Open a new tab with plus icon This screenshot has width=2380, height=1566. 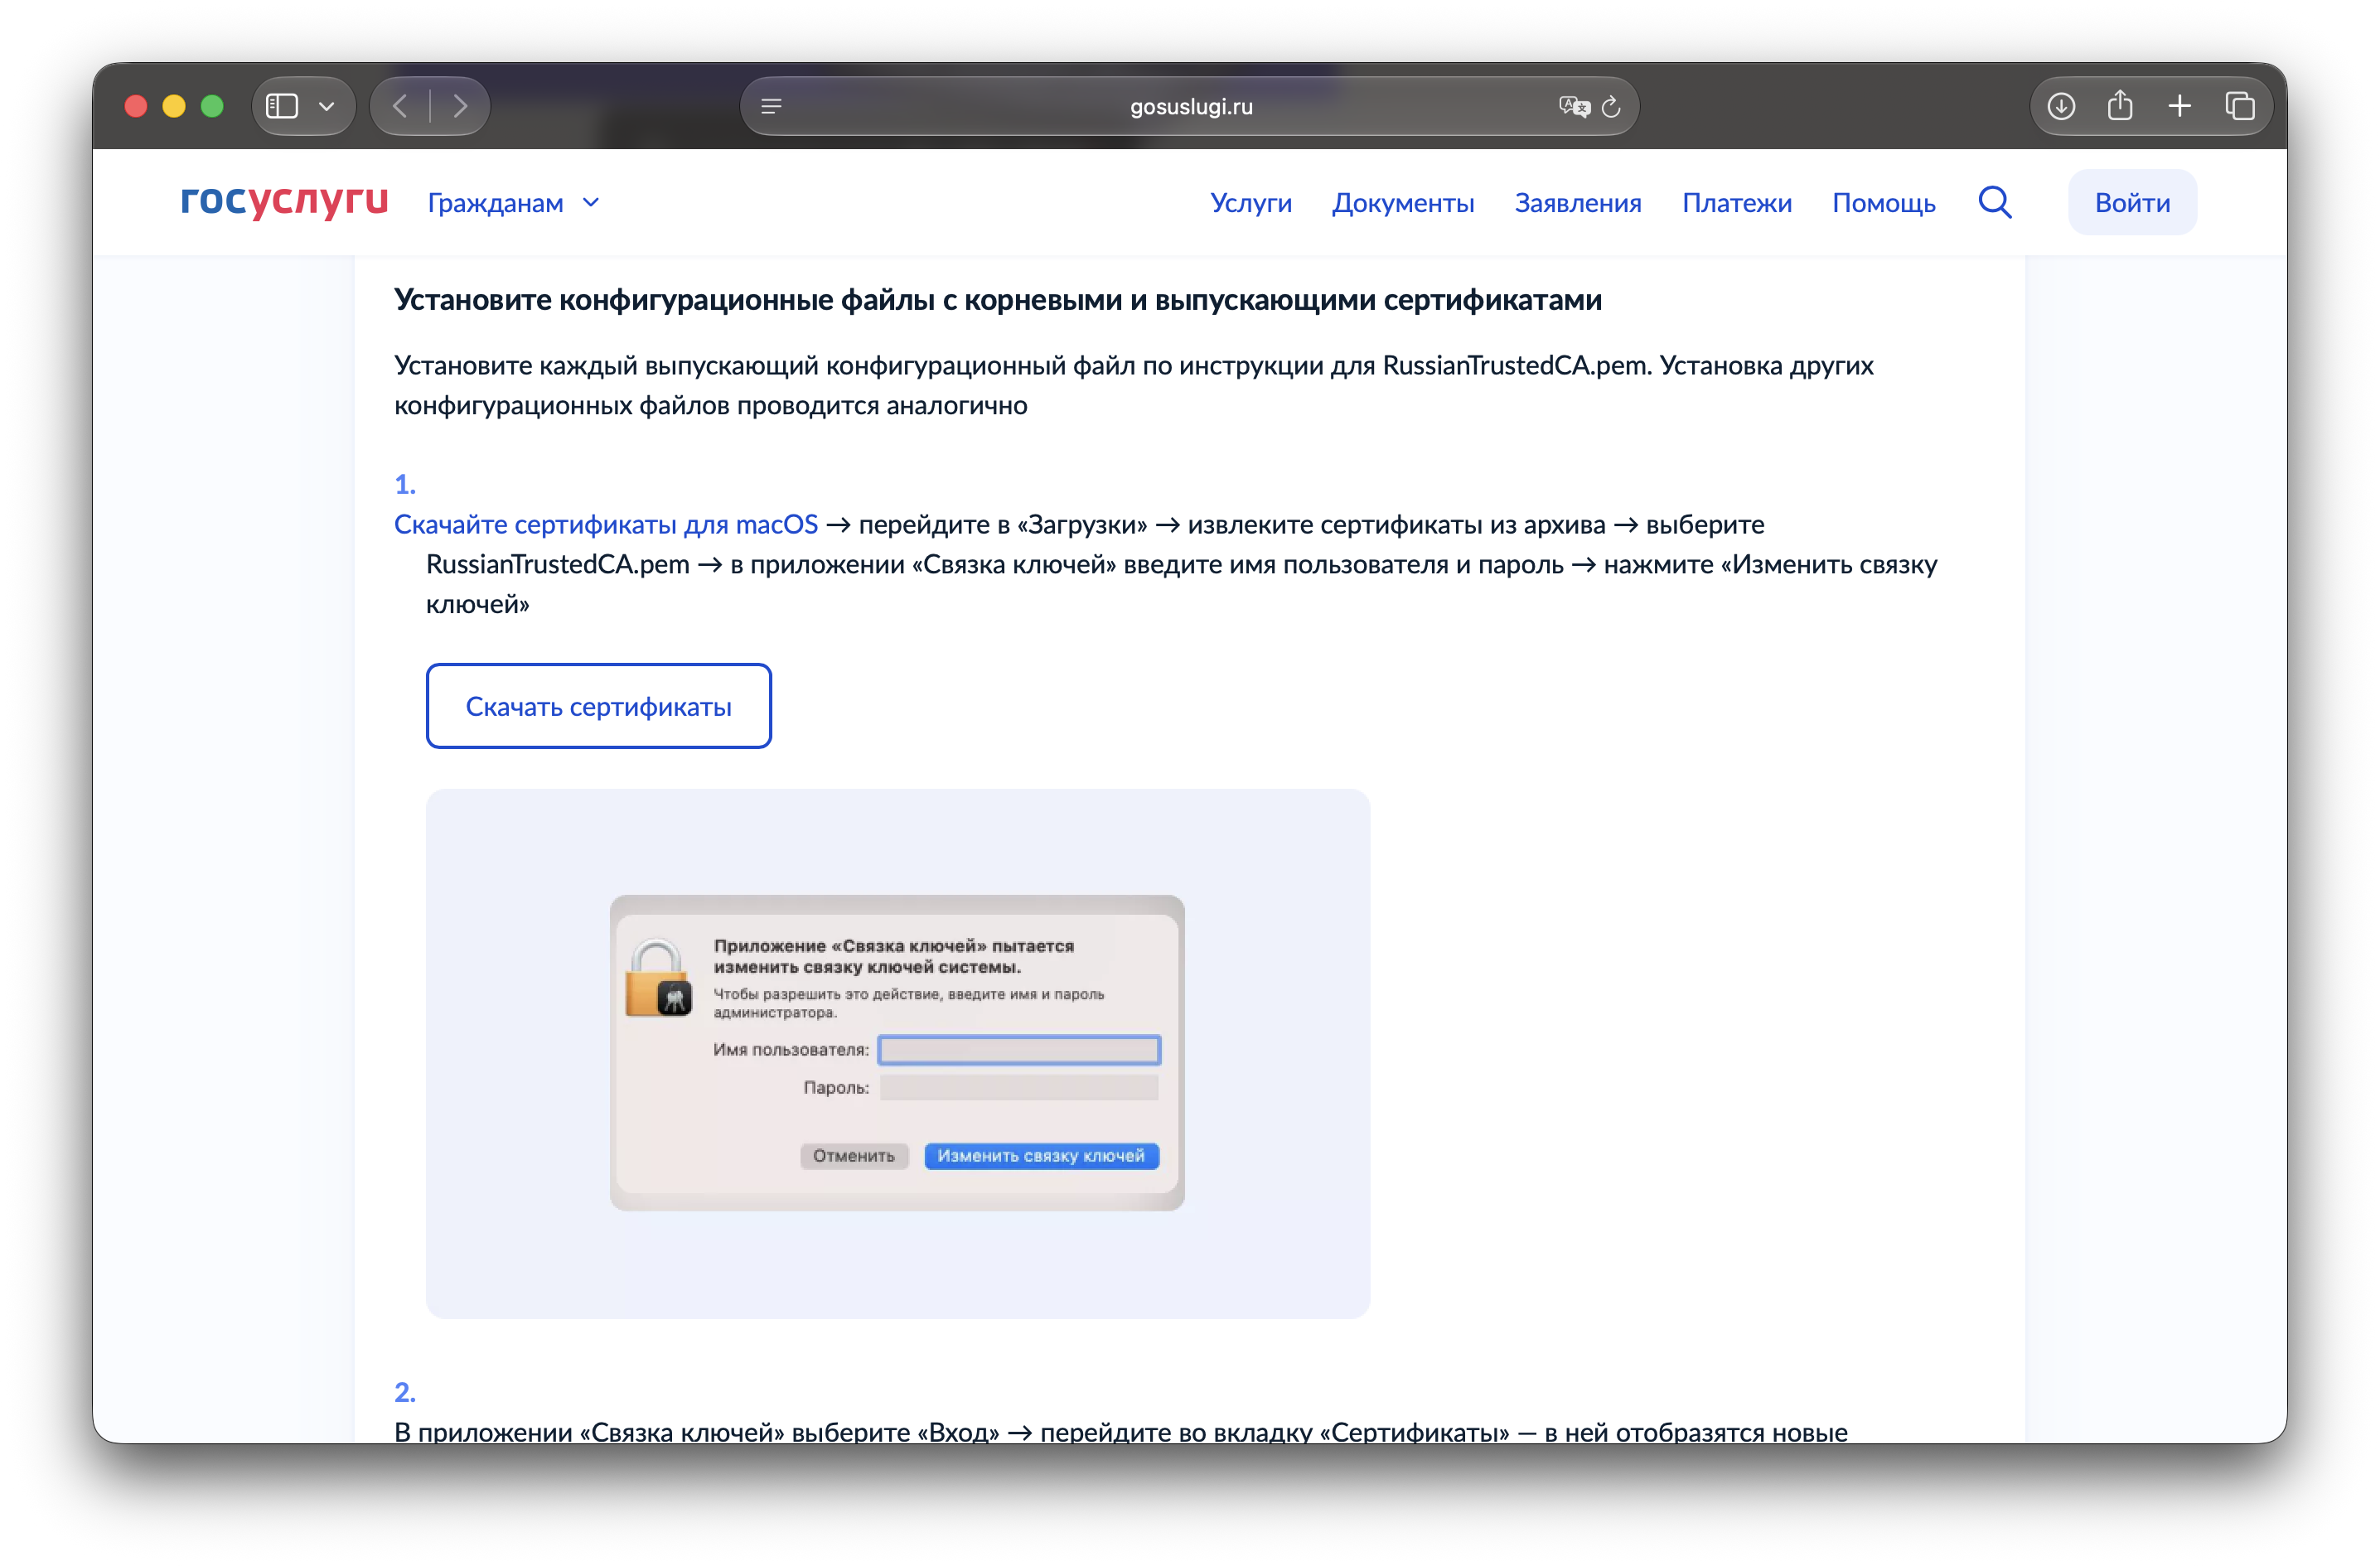(x=2180, y=106)
